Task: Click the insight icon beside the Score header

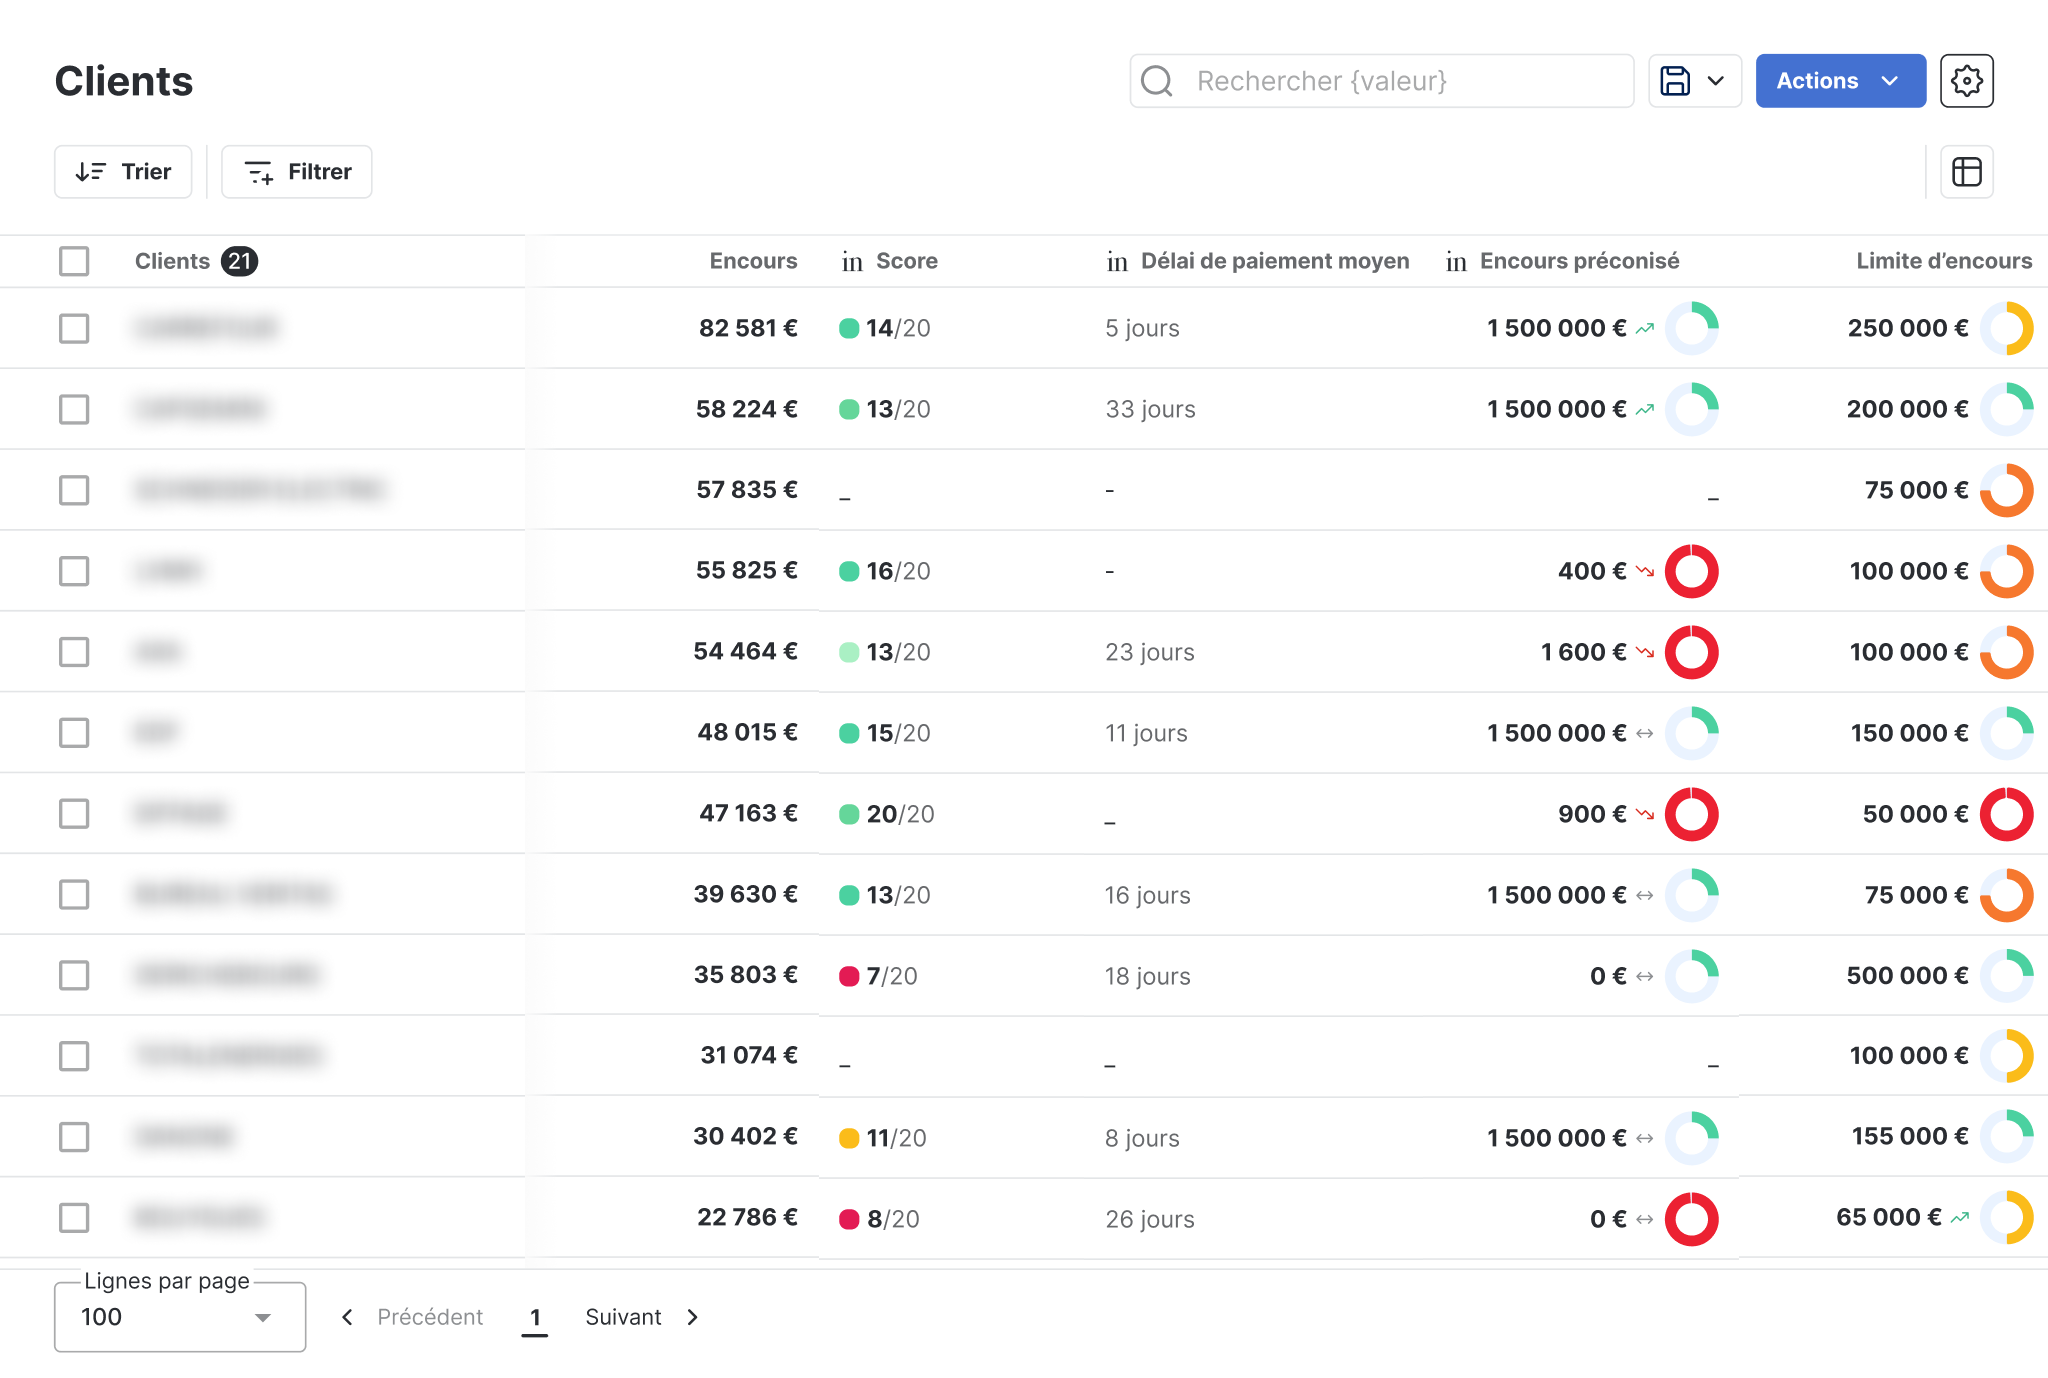Action: click(x=851, y=261)
